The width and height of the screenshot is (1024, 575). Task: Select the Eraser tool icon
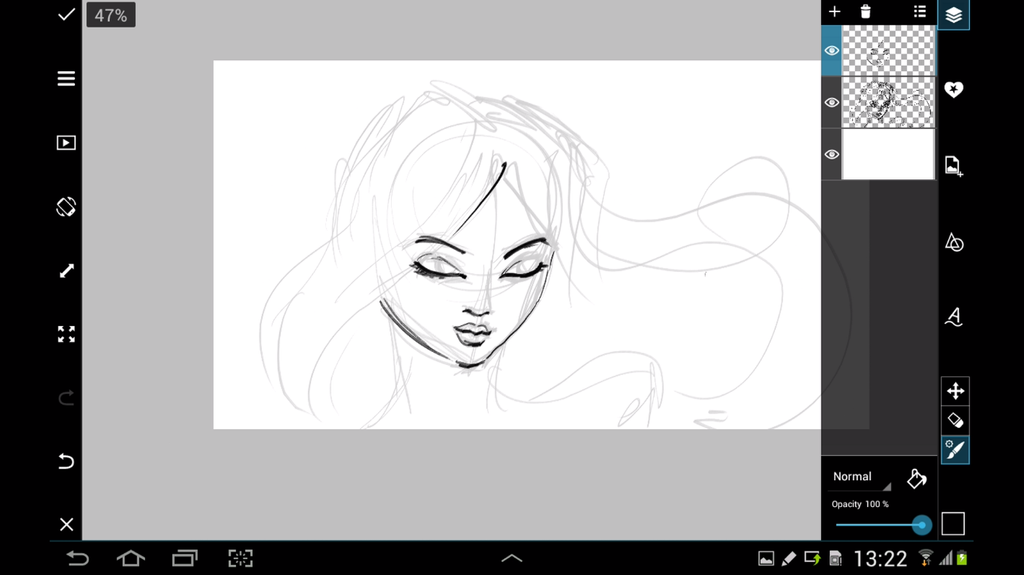[955, 420]
